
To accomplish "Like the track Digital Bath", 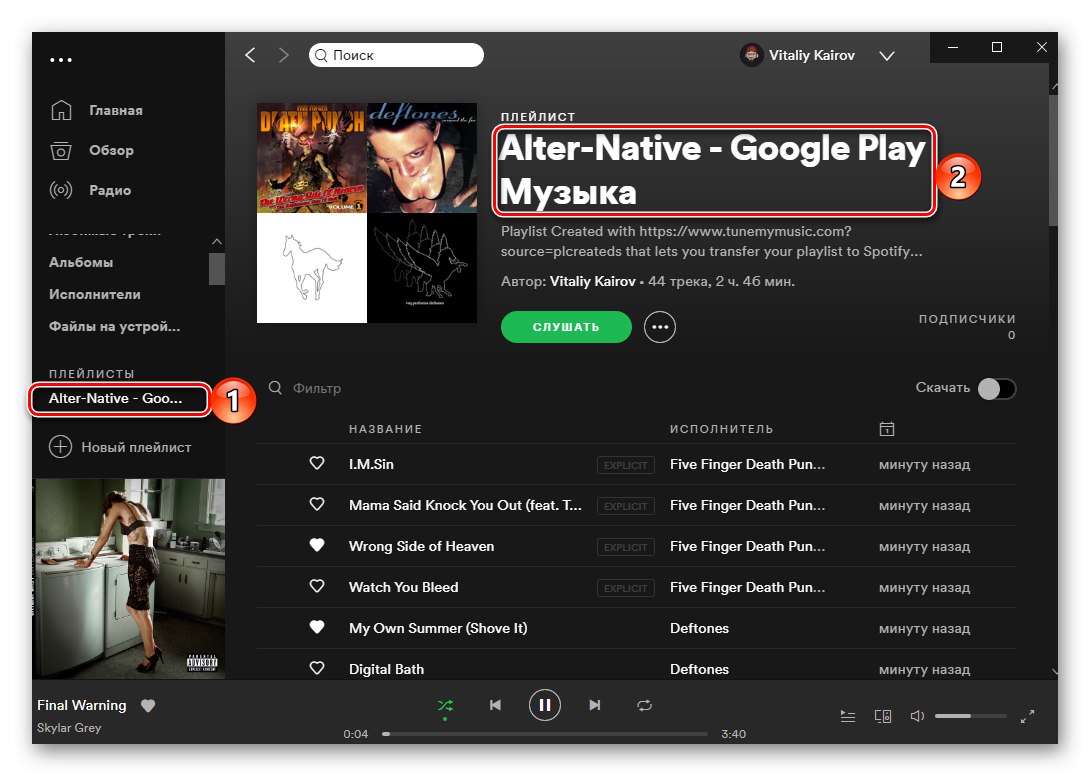I will tap(317, 668).
